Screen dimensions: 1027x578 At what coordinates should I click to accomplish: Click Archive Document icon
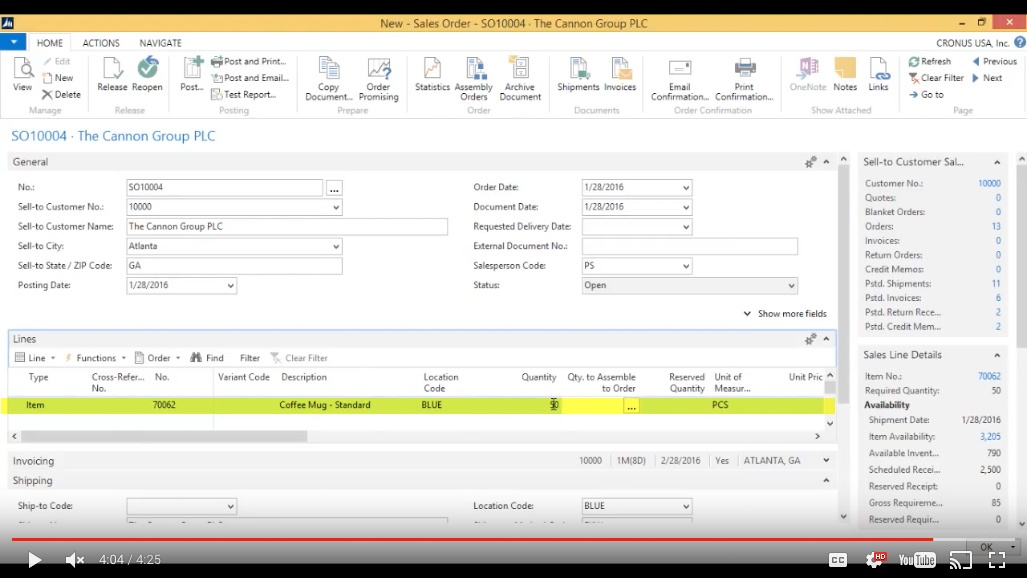pos(520,79)
